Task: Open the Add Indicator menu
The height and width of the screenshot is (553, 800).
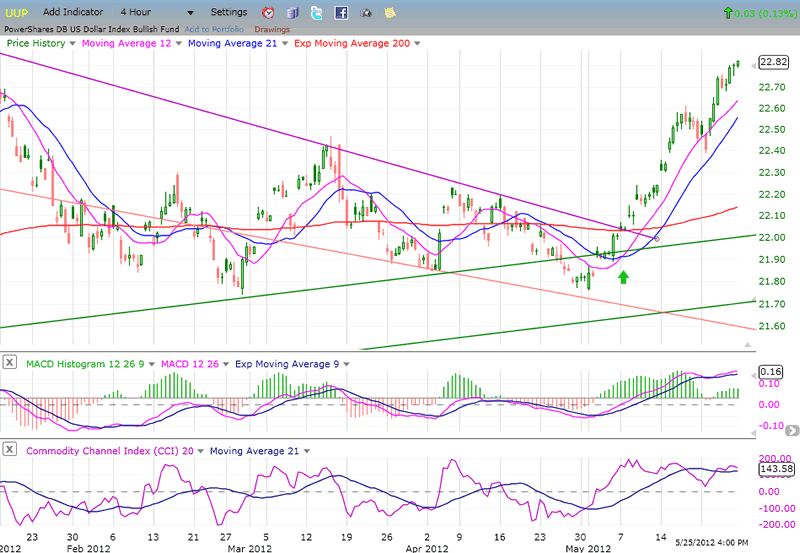Action: 71,12
